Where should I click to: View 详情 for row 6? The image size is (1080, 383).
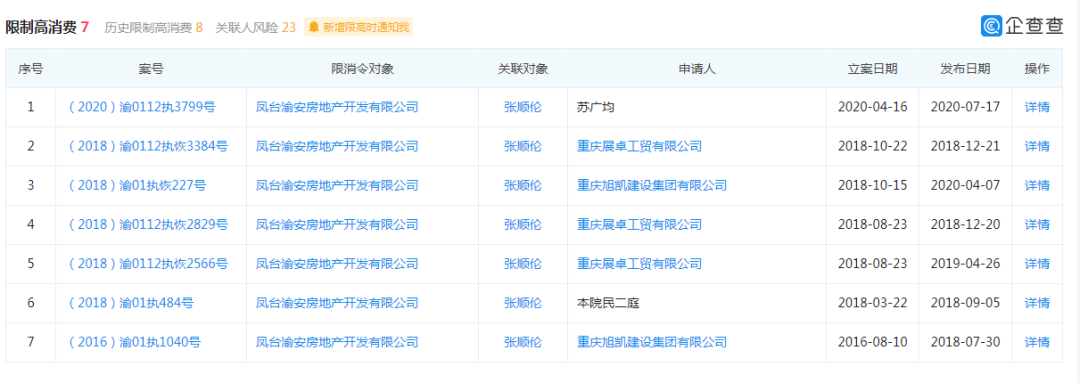[x=1037, y=303]
